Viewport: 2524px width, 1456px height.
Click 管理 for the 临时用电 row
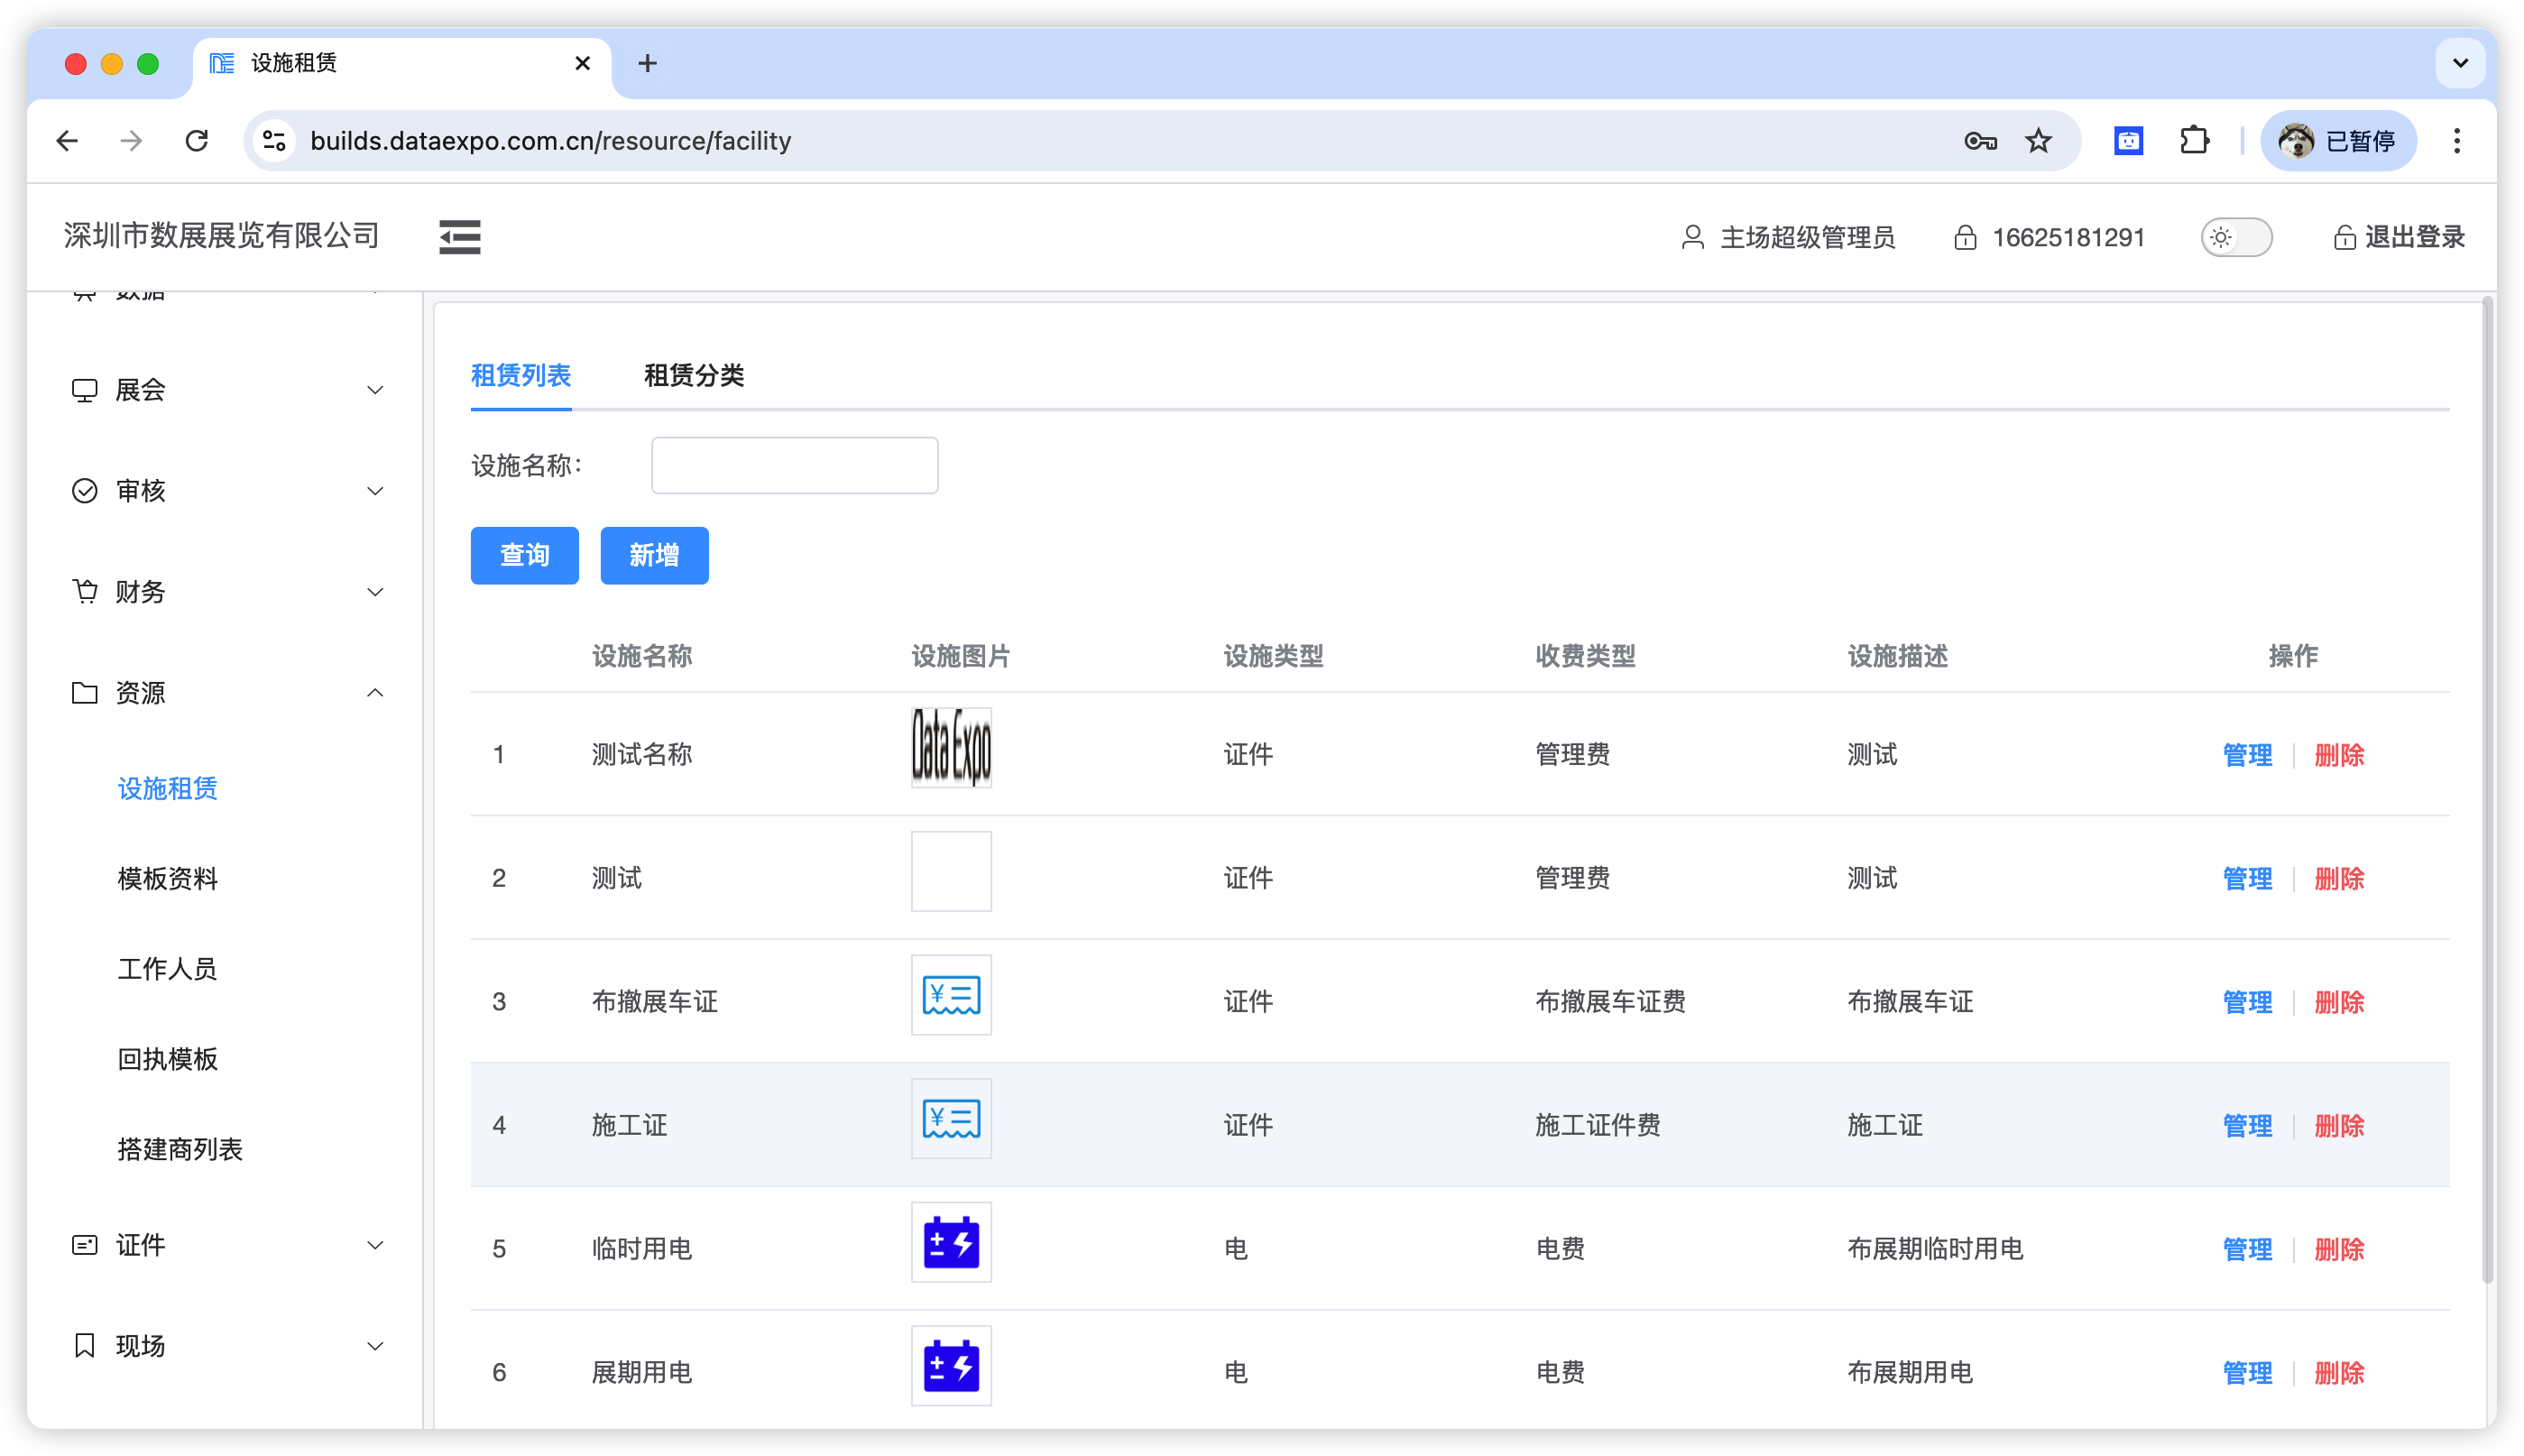(2247, 1249)
